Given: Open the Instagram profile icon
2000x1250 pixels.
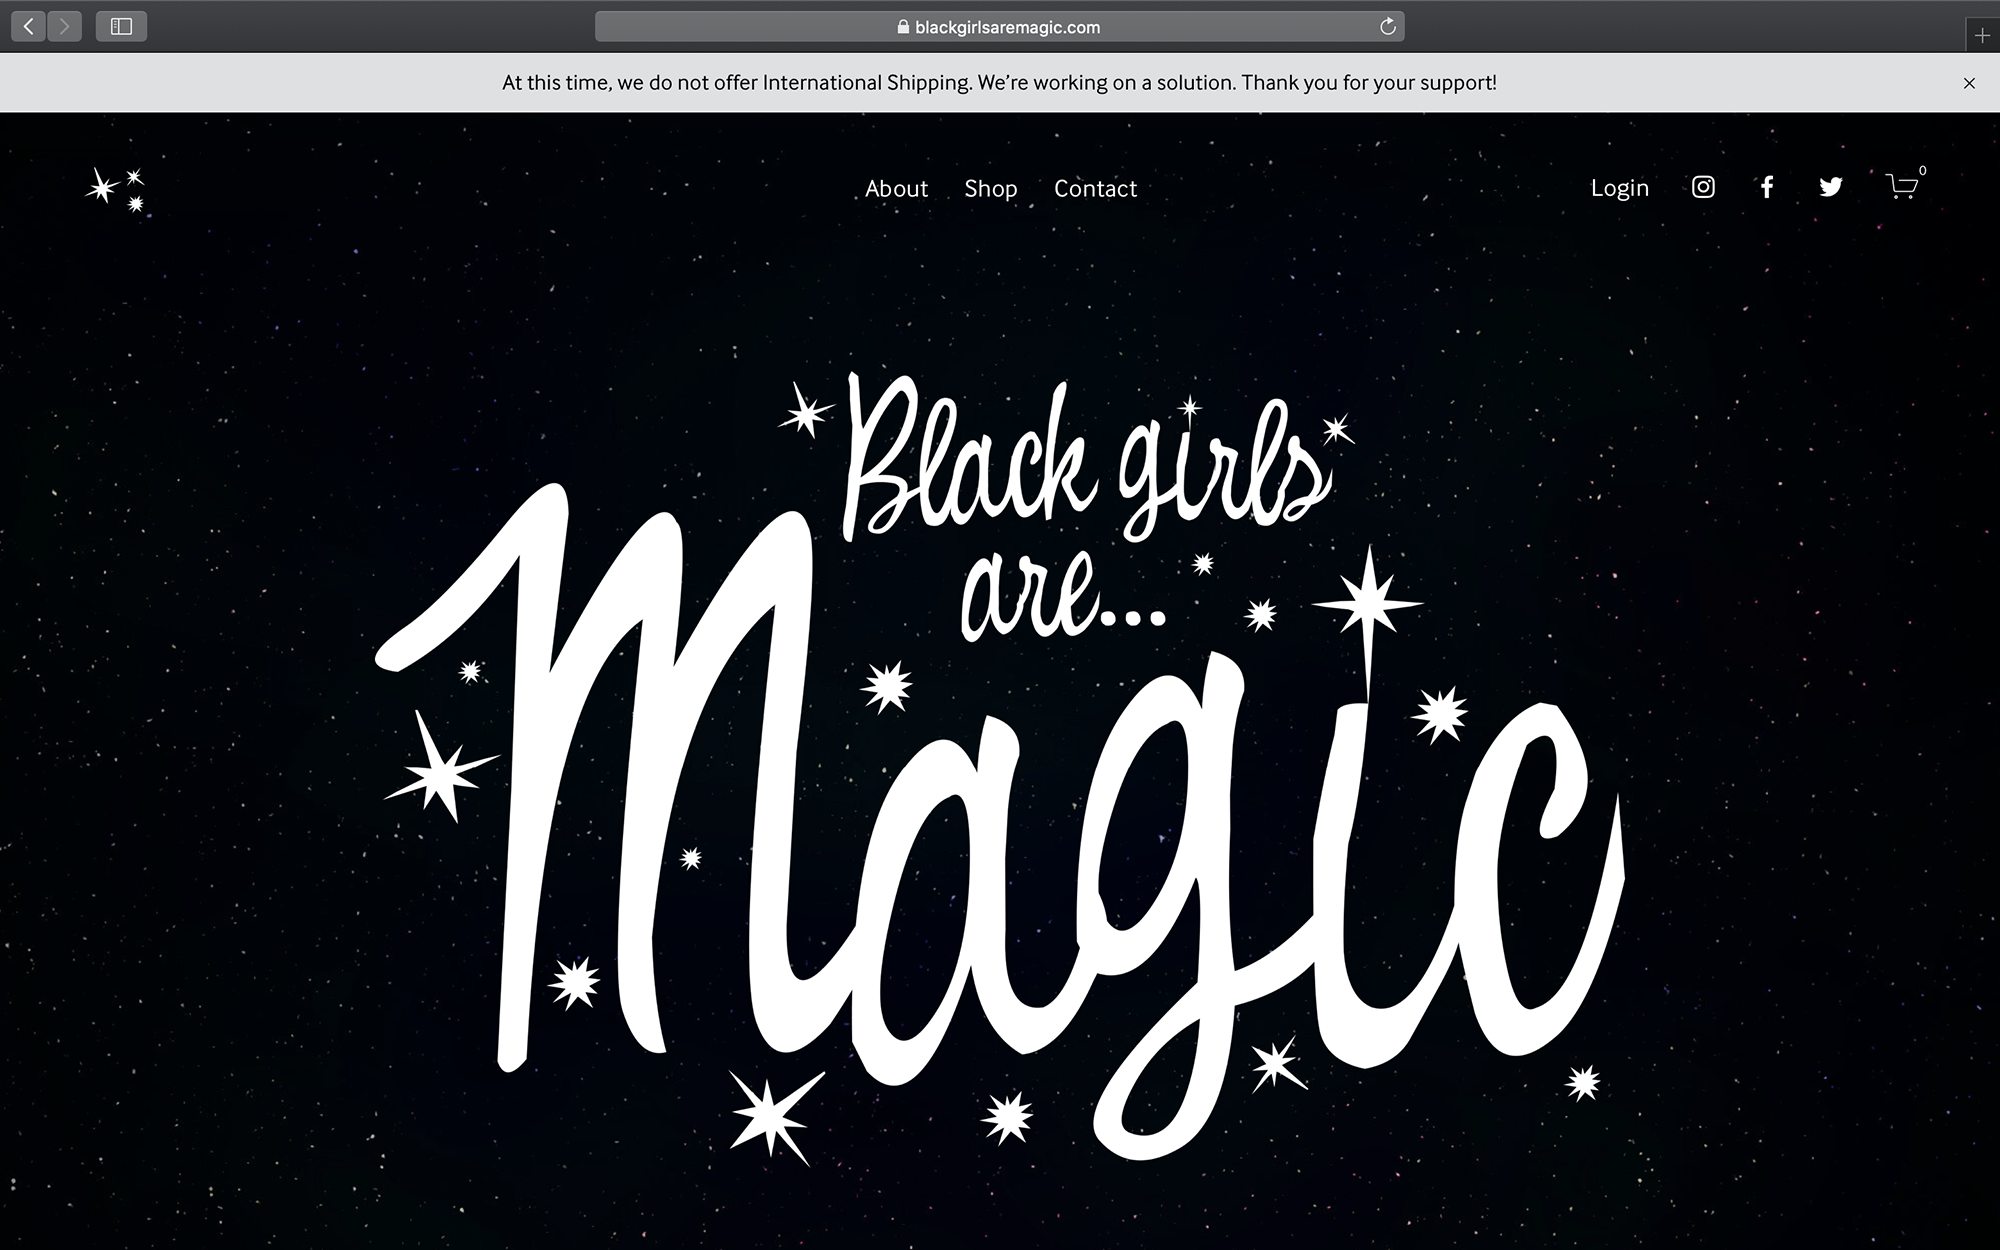Looking at the screenshot, I should click(1703, 187).
